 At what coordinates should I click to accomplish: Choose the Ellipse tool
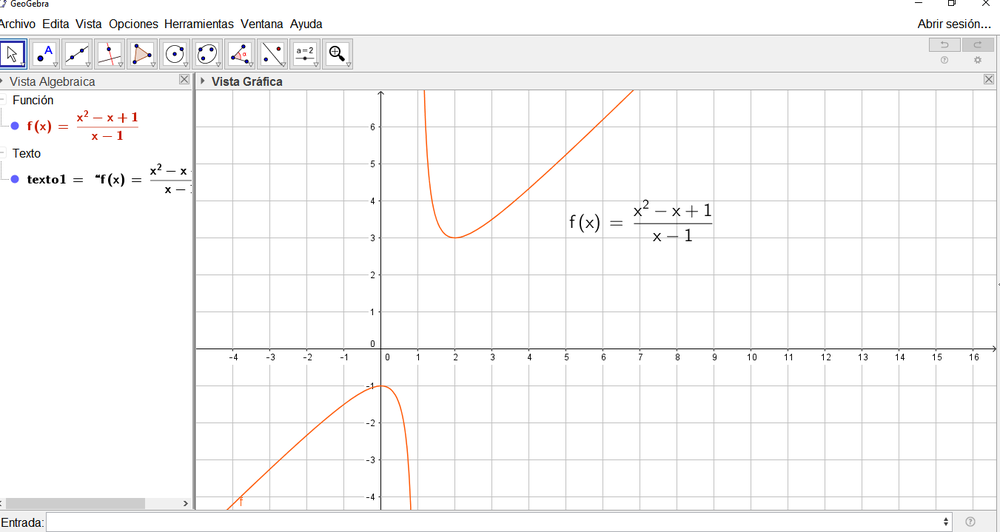coord(207,54)
